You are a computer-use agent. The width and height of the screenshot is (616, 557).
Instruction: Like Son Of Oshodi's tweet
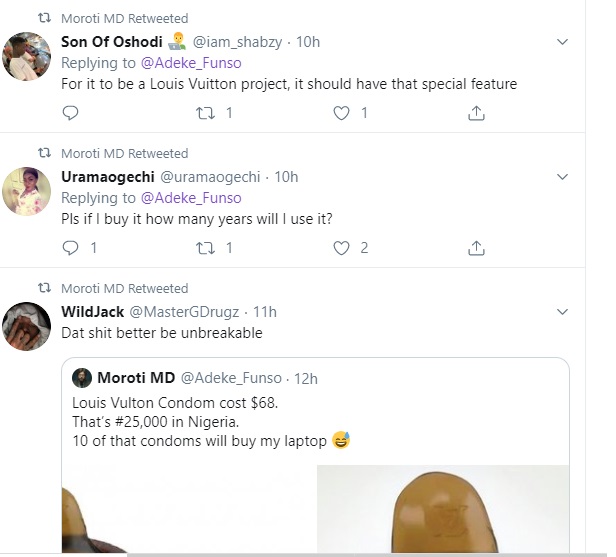click(x=342, y=113)
